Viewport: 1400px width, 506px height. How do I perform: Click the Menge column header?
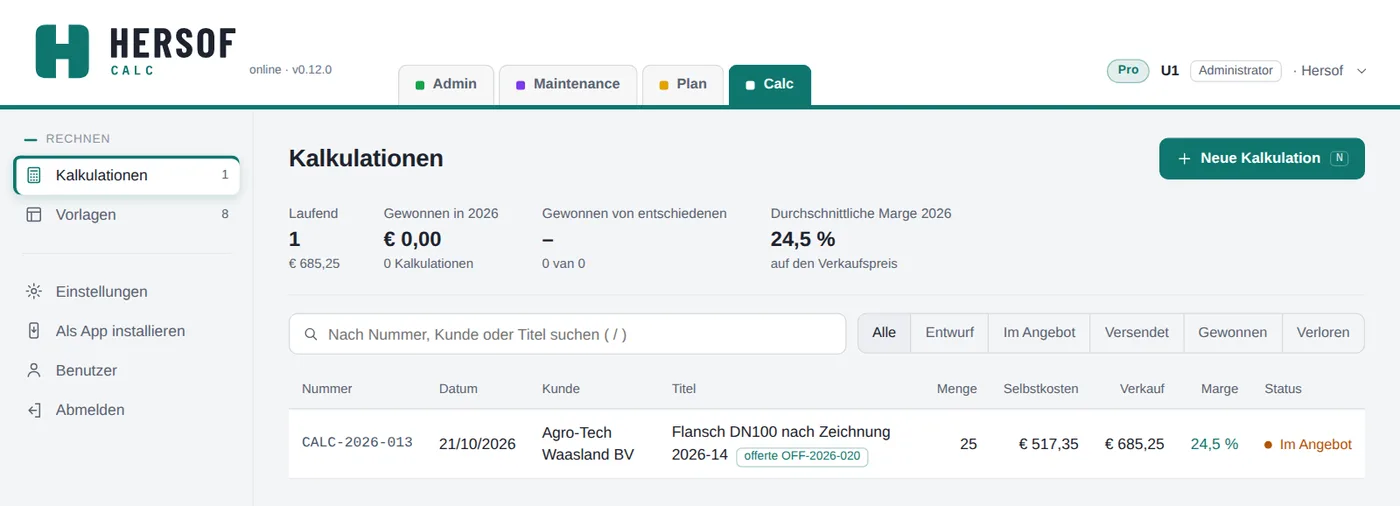tap(957, 388)
